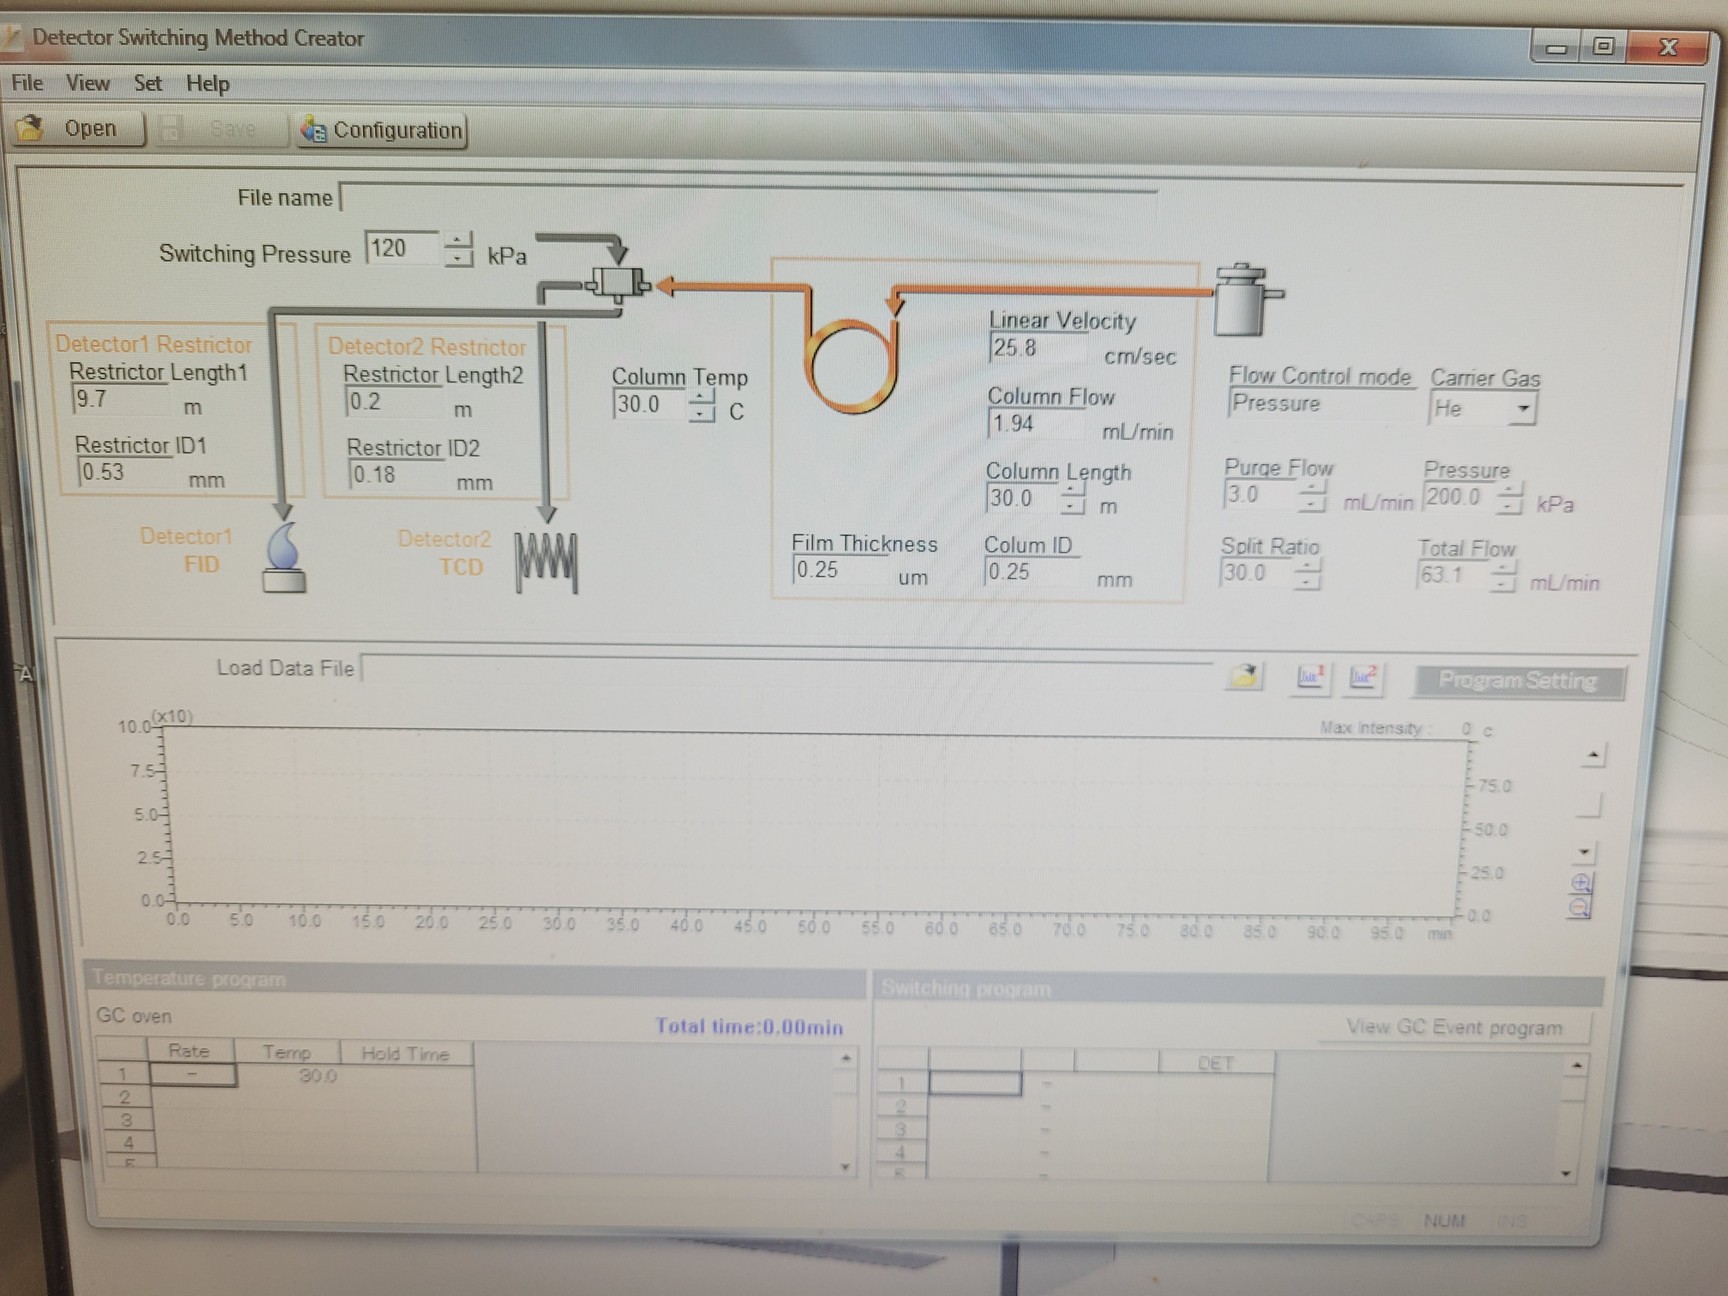Decrease Column Temp with down spinner

pos(702,414)
